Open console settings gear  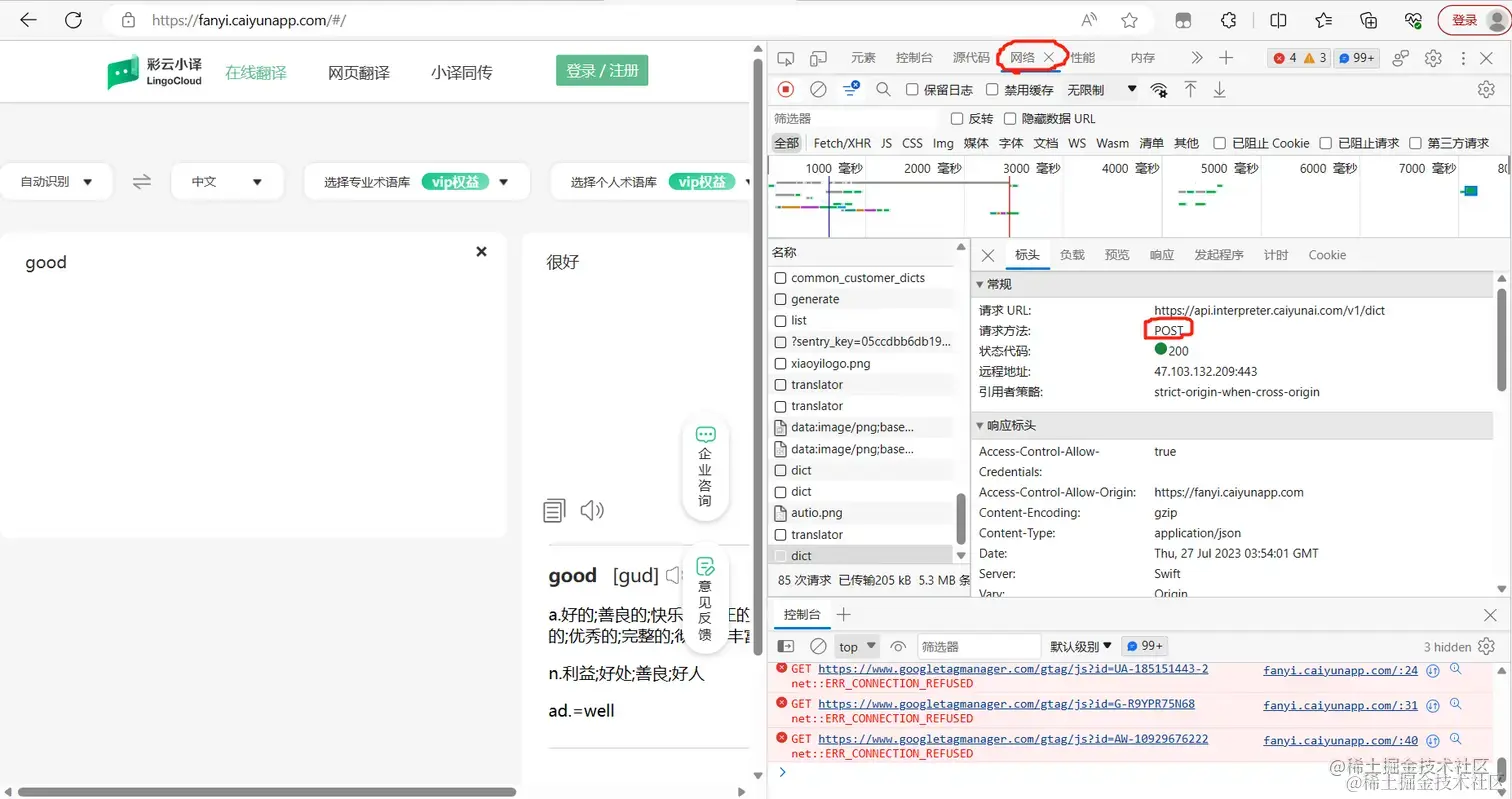pos(1486,646)
